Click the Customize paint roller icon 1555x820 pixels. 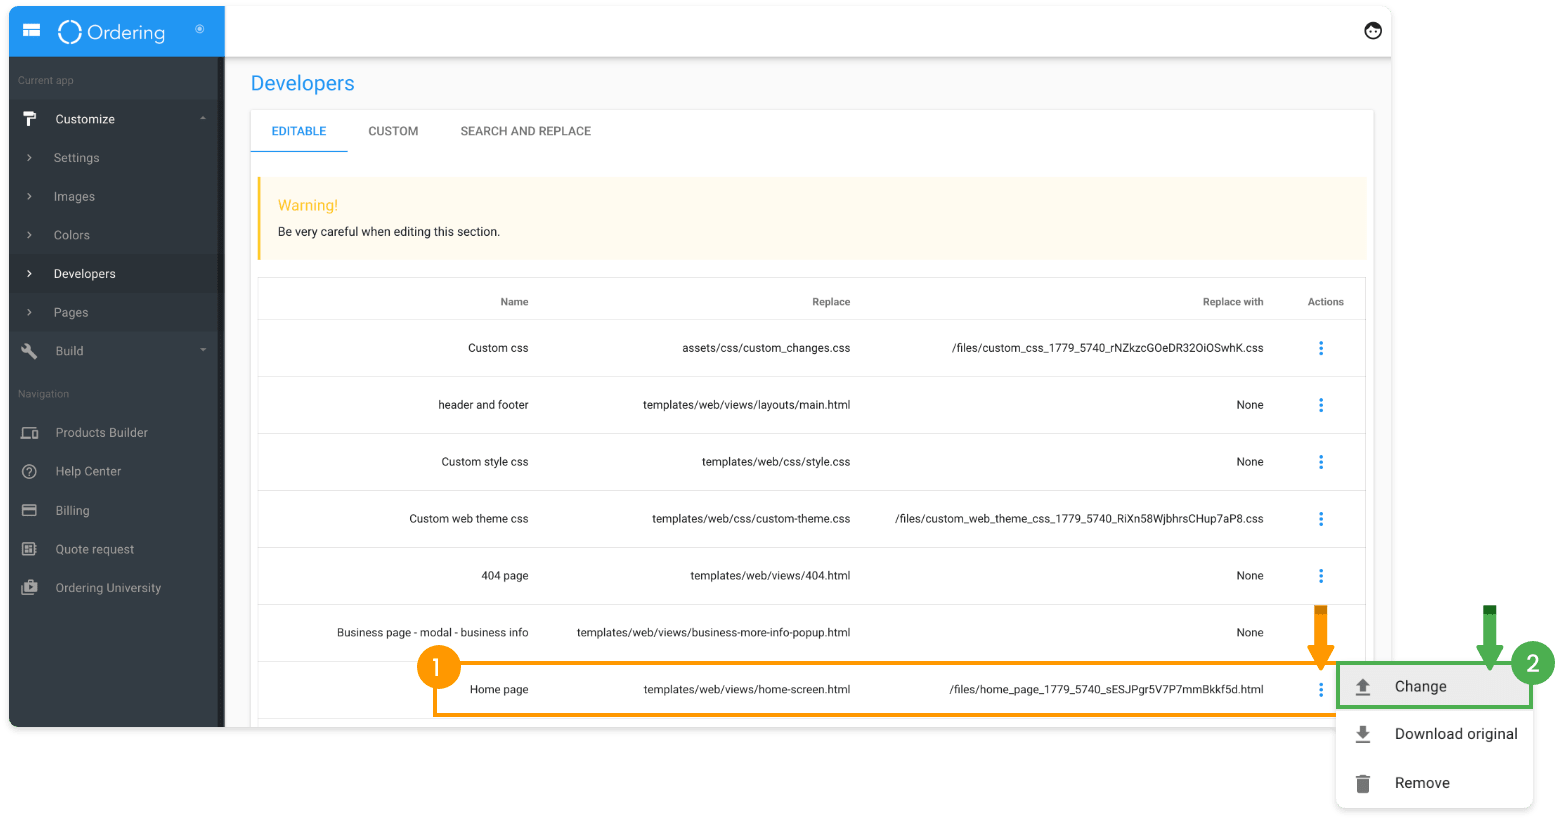pyautogui.click(x=30, y=119)
